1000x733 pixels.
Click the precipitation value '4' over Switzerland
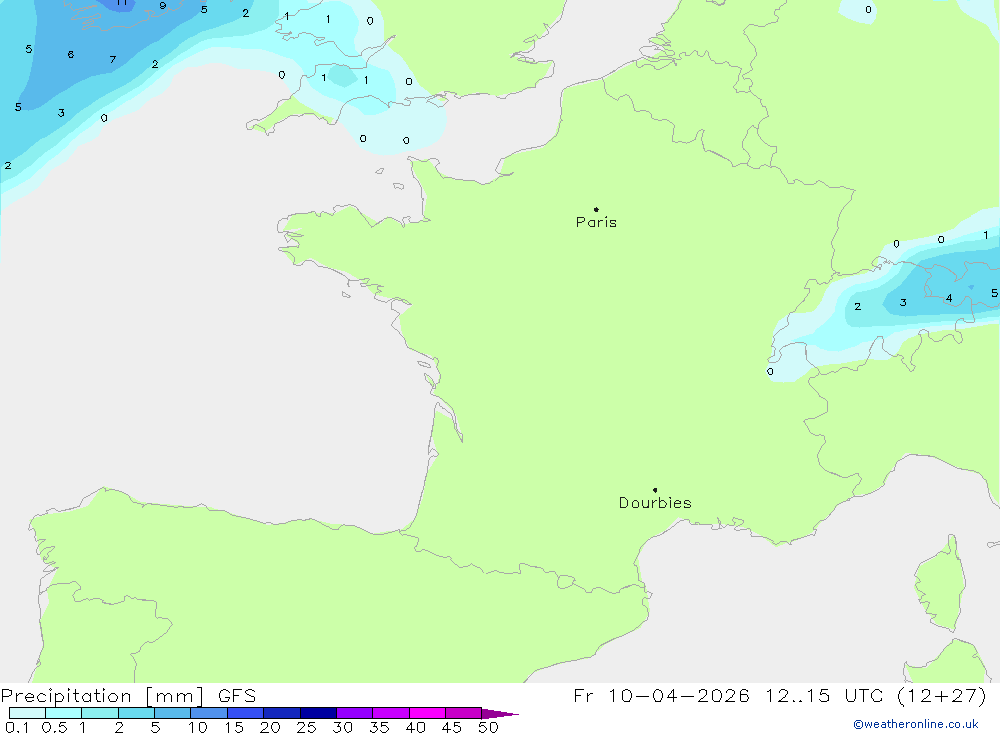click(x=949, y=298)
